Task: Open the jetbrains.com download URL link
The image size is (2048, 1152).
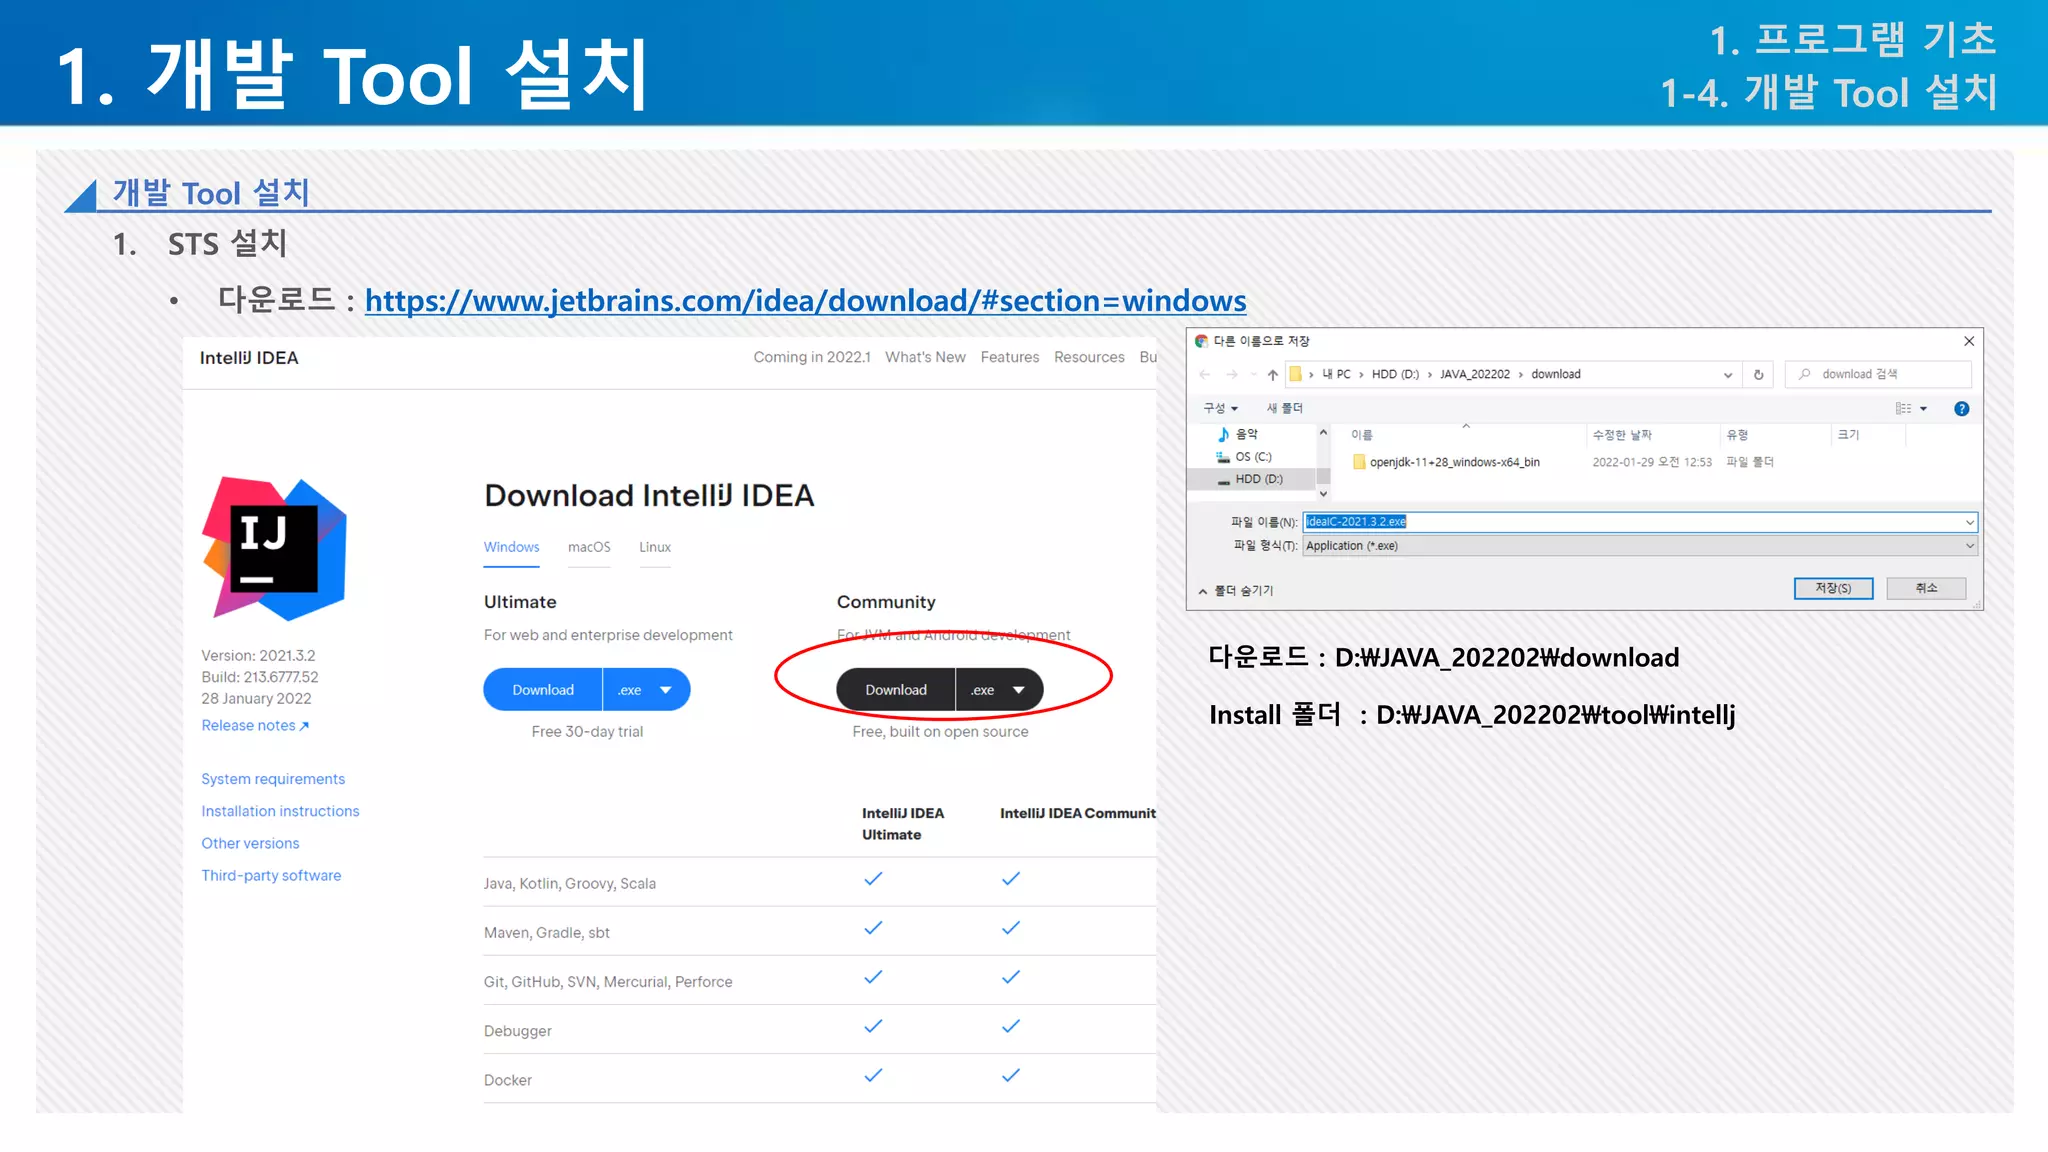Action: click(x=805, y=300)
